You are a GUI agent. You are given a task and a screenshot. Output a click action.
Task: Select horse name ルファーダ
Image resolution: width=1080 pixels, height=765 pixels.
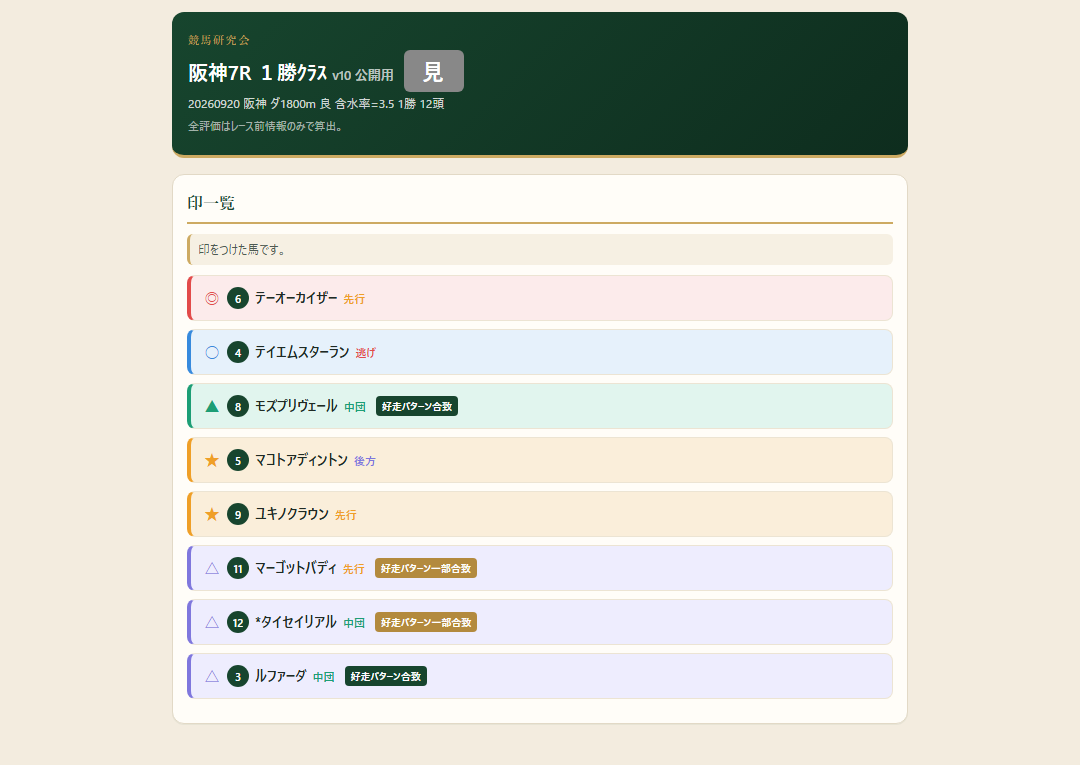(x=280, y=675)
